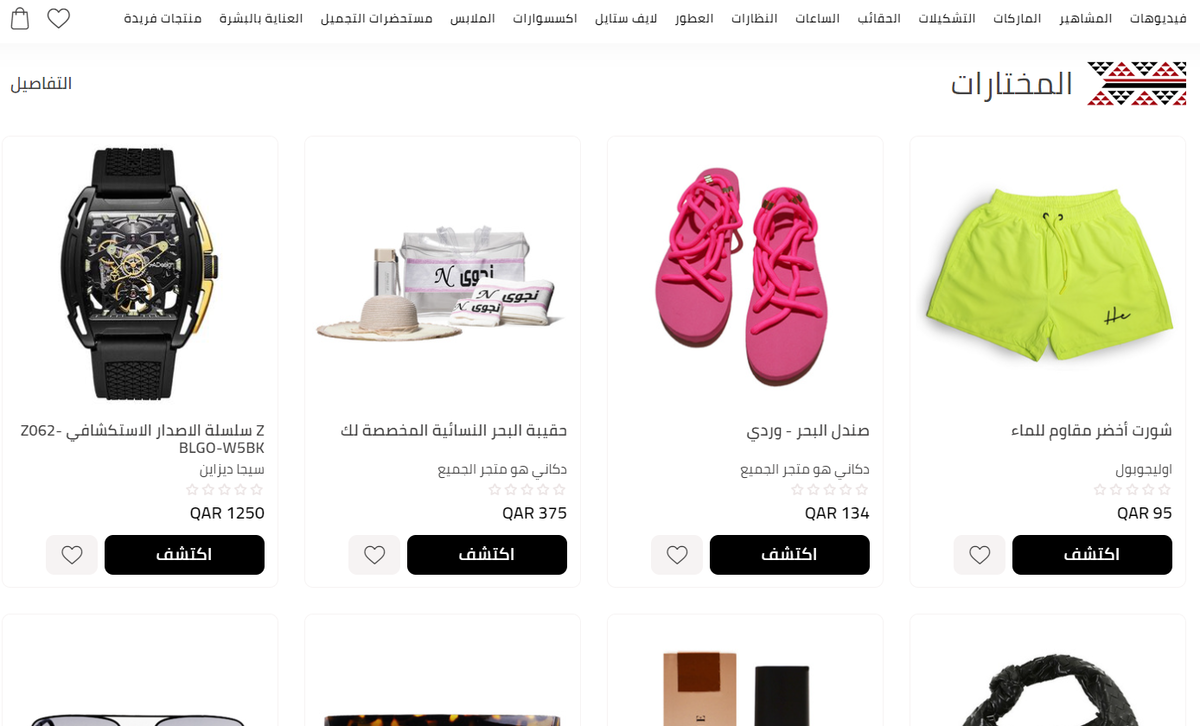Click heart button under the Z062 watch

(x=72, y=554)
